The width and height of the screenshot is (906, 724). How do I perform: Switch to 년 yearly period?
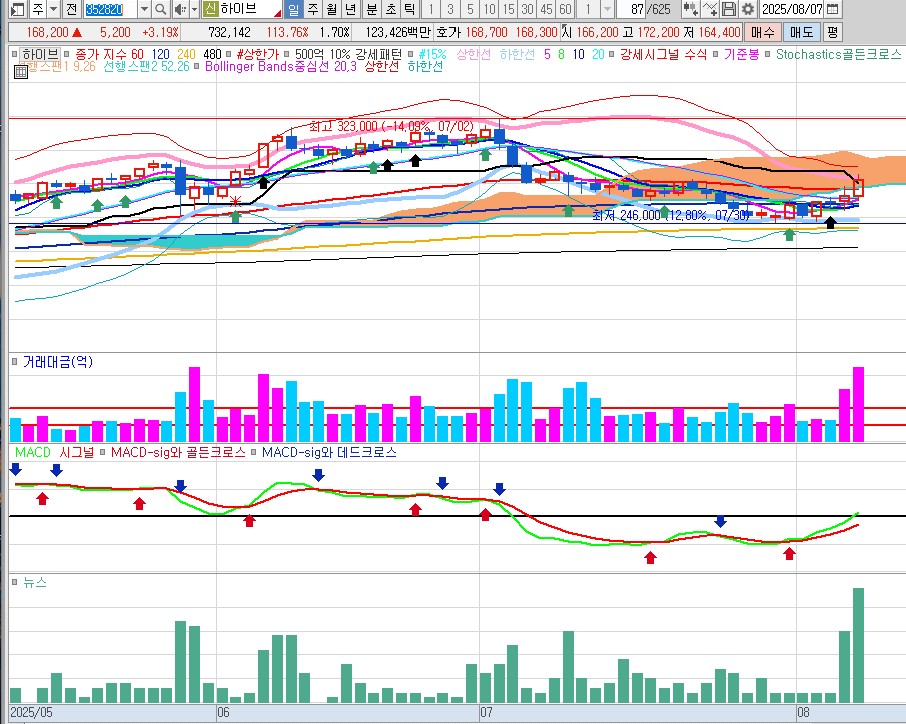[350, 9]
